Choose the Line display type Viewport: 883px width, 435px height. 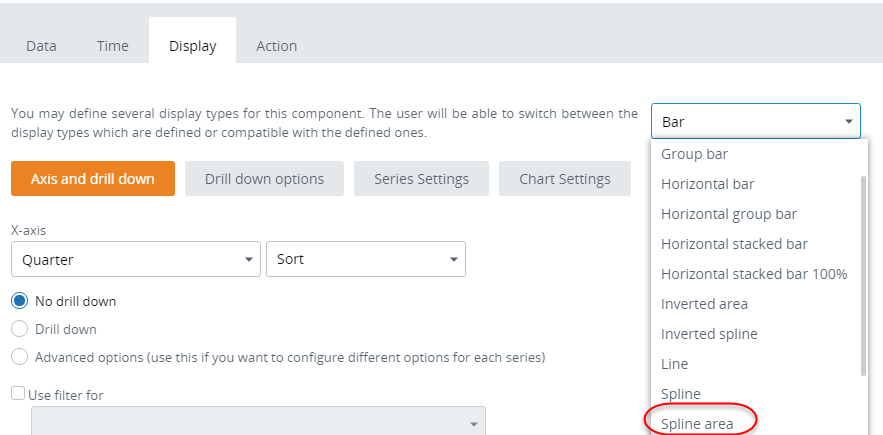(x=675, y=364)
